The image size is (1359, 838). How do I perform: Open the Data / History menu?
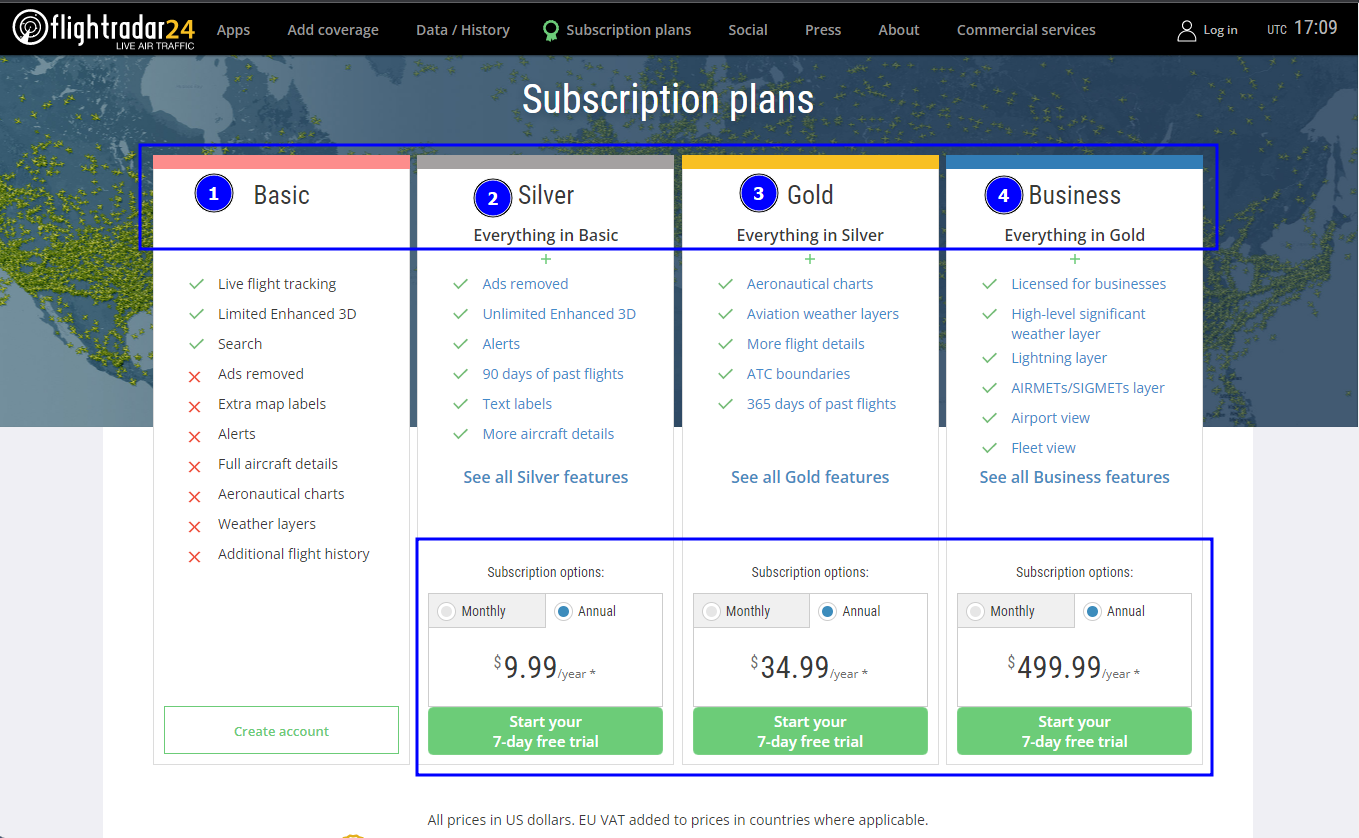463,30
